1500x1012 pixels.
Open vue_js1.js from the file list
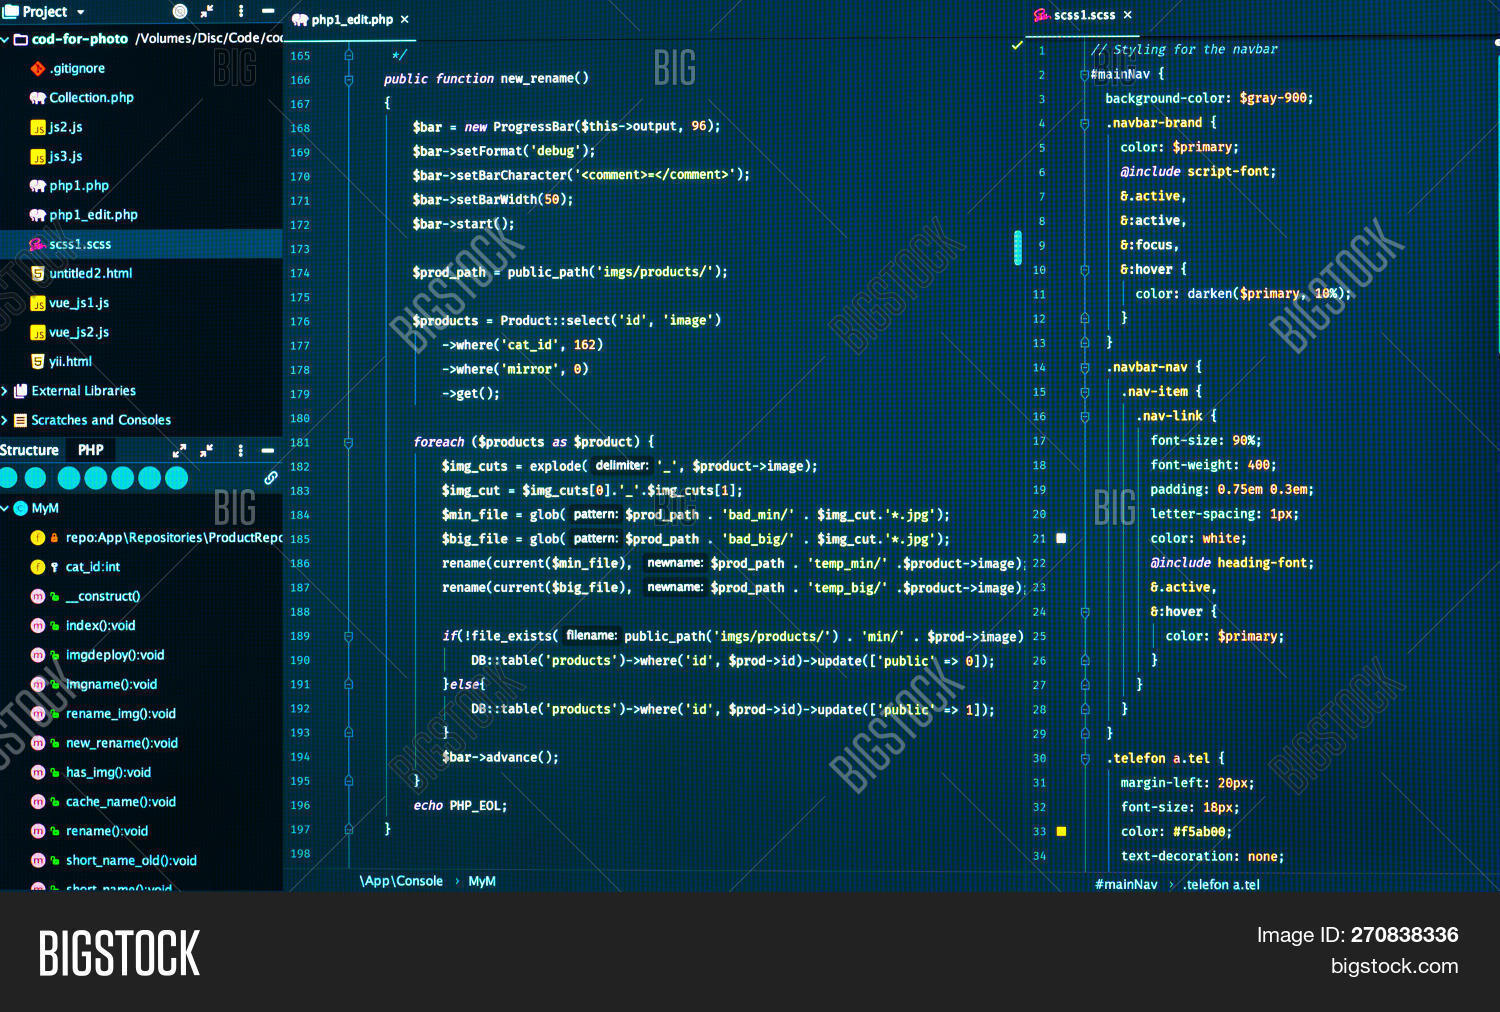[79, 302]
